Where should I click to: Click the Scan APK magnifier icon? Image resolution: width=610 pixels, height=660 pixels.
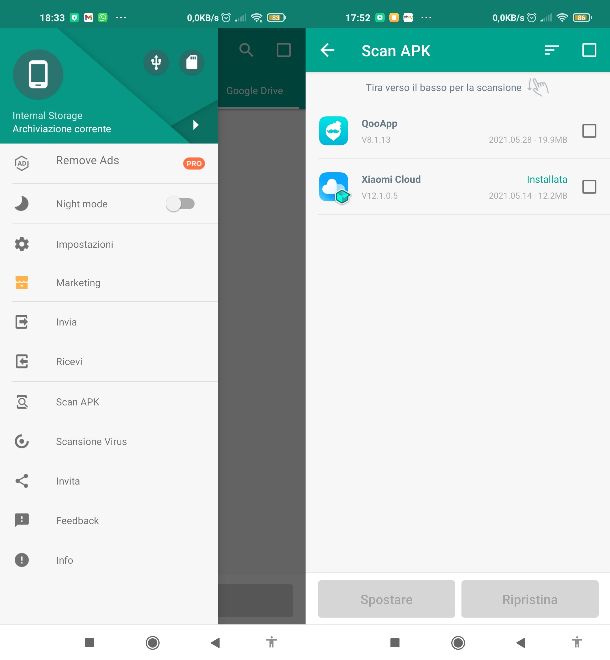[x=22, y=402]
